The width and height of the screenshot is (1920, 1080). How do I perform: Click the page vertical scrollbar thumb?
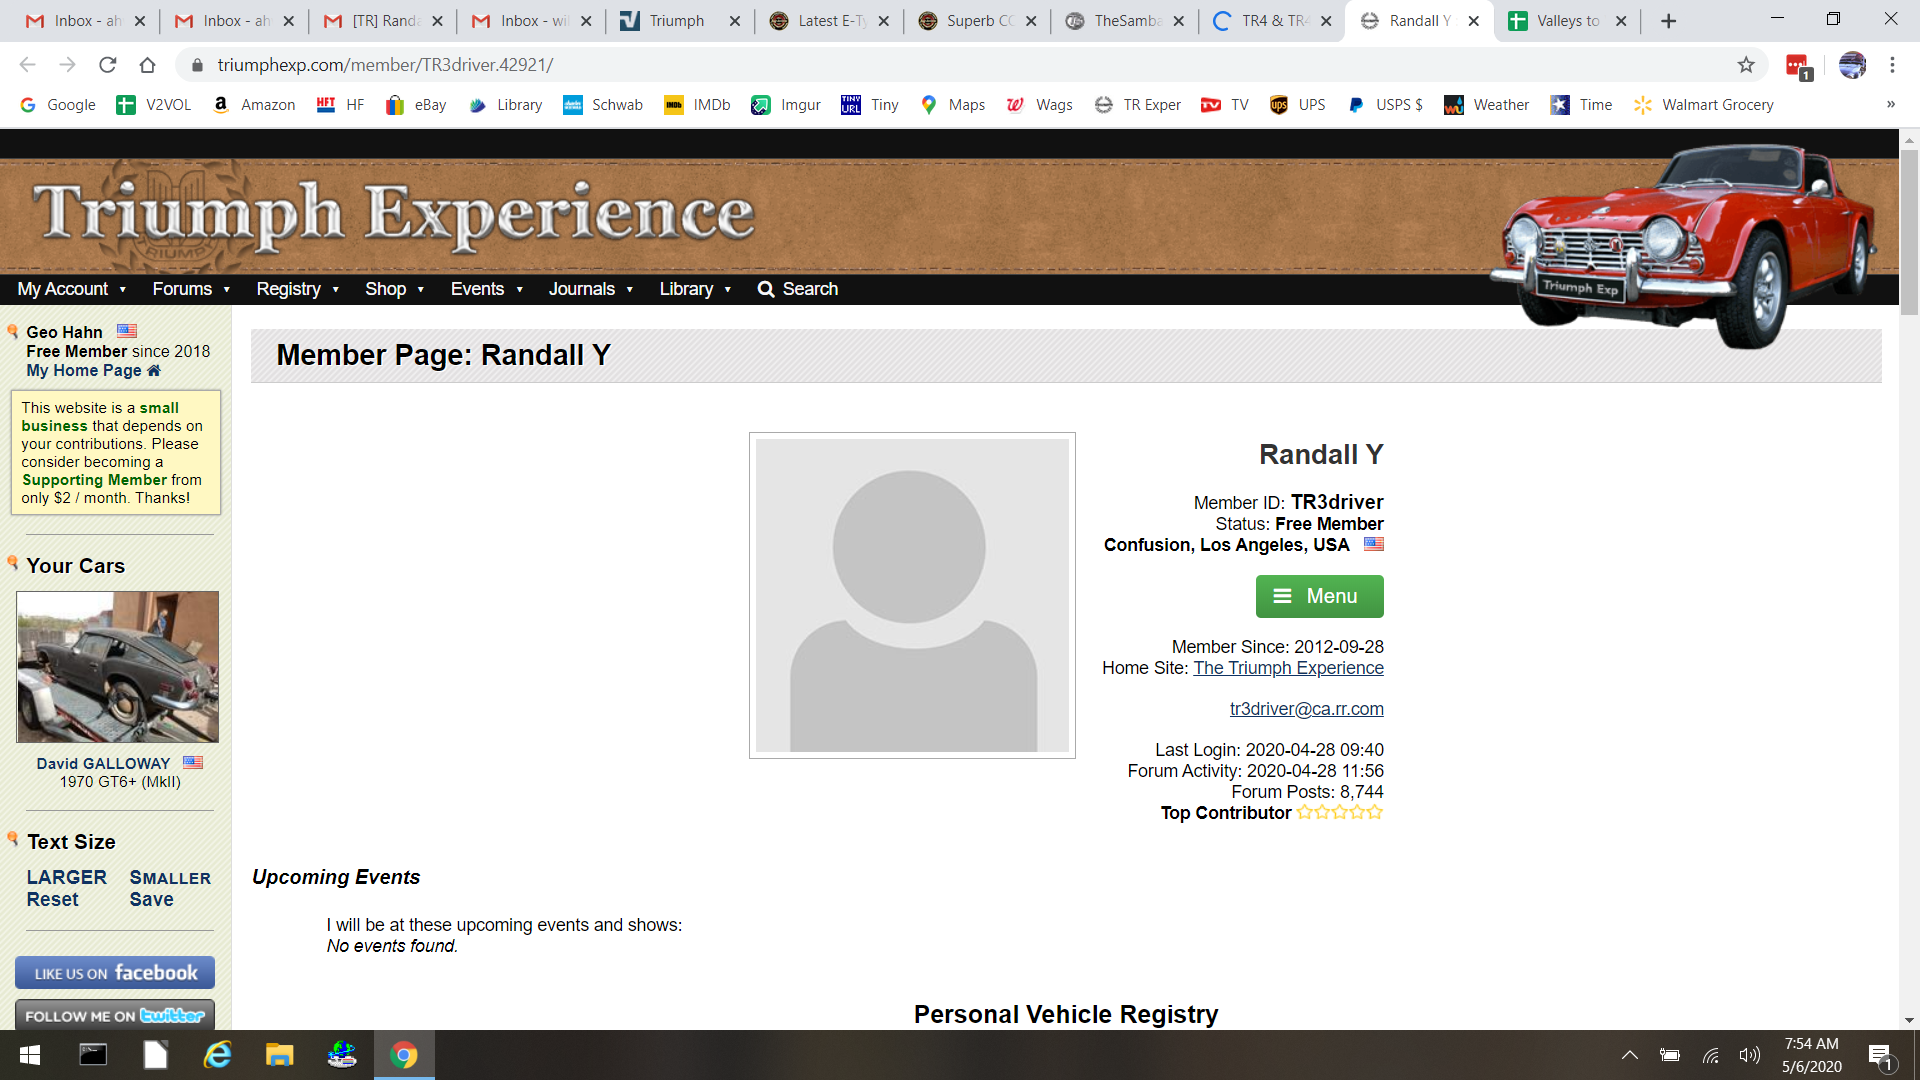[x=1909, y=232]
